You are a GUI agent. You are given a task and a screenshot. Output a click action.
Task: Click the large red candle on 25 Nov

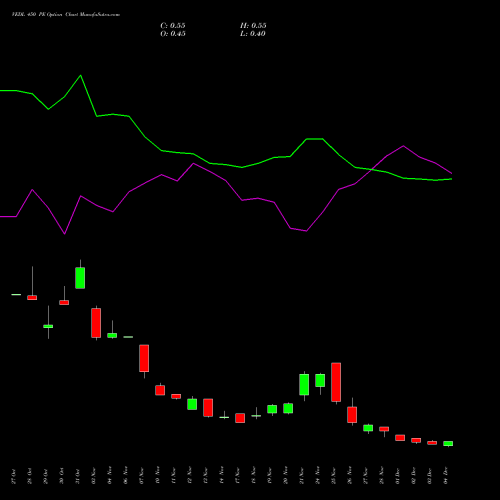tap(336, 382)
